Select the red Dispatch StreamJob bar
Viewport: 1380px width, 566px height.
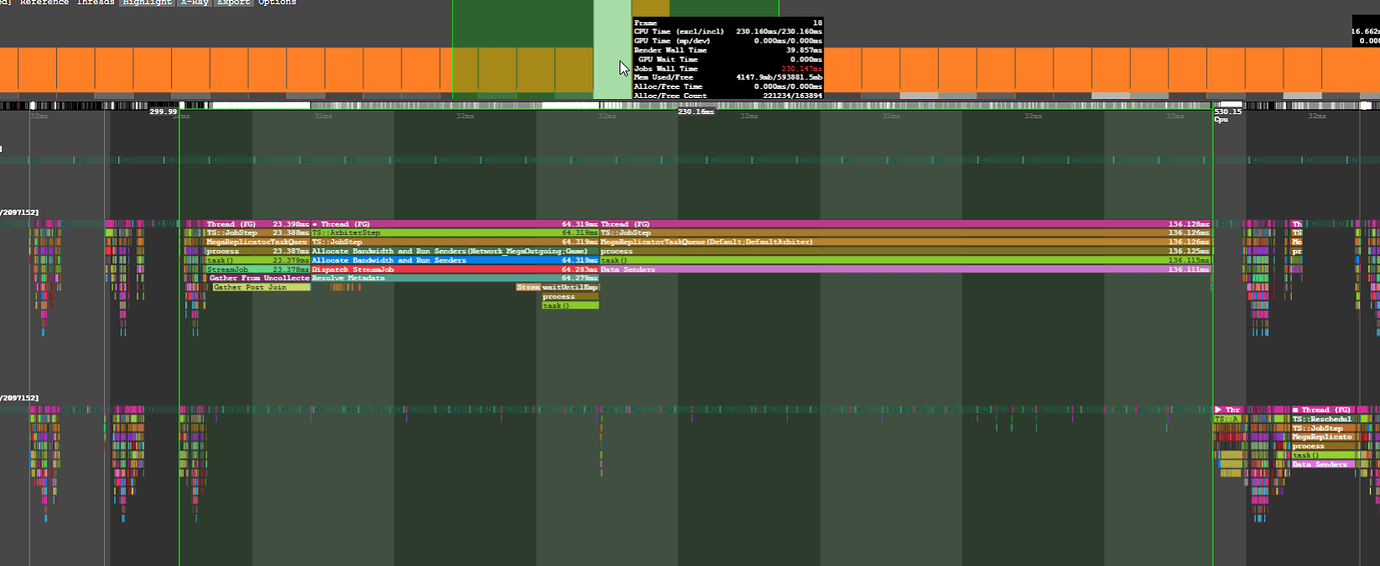point(455,269)
